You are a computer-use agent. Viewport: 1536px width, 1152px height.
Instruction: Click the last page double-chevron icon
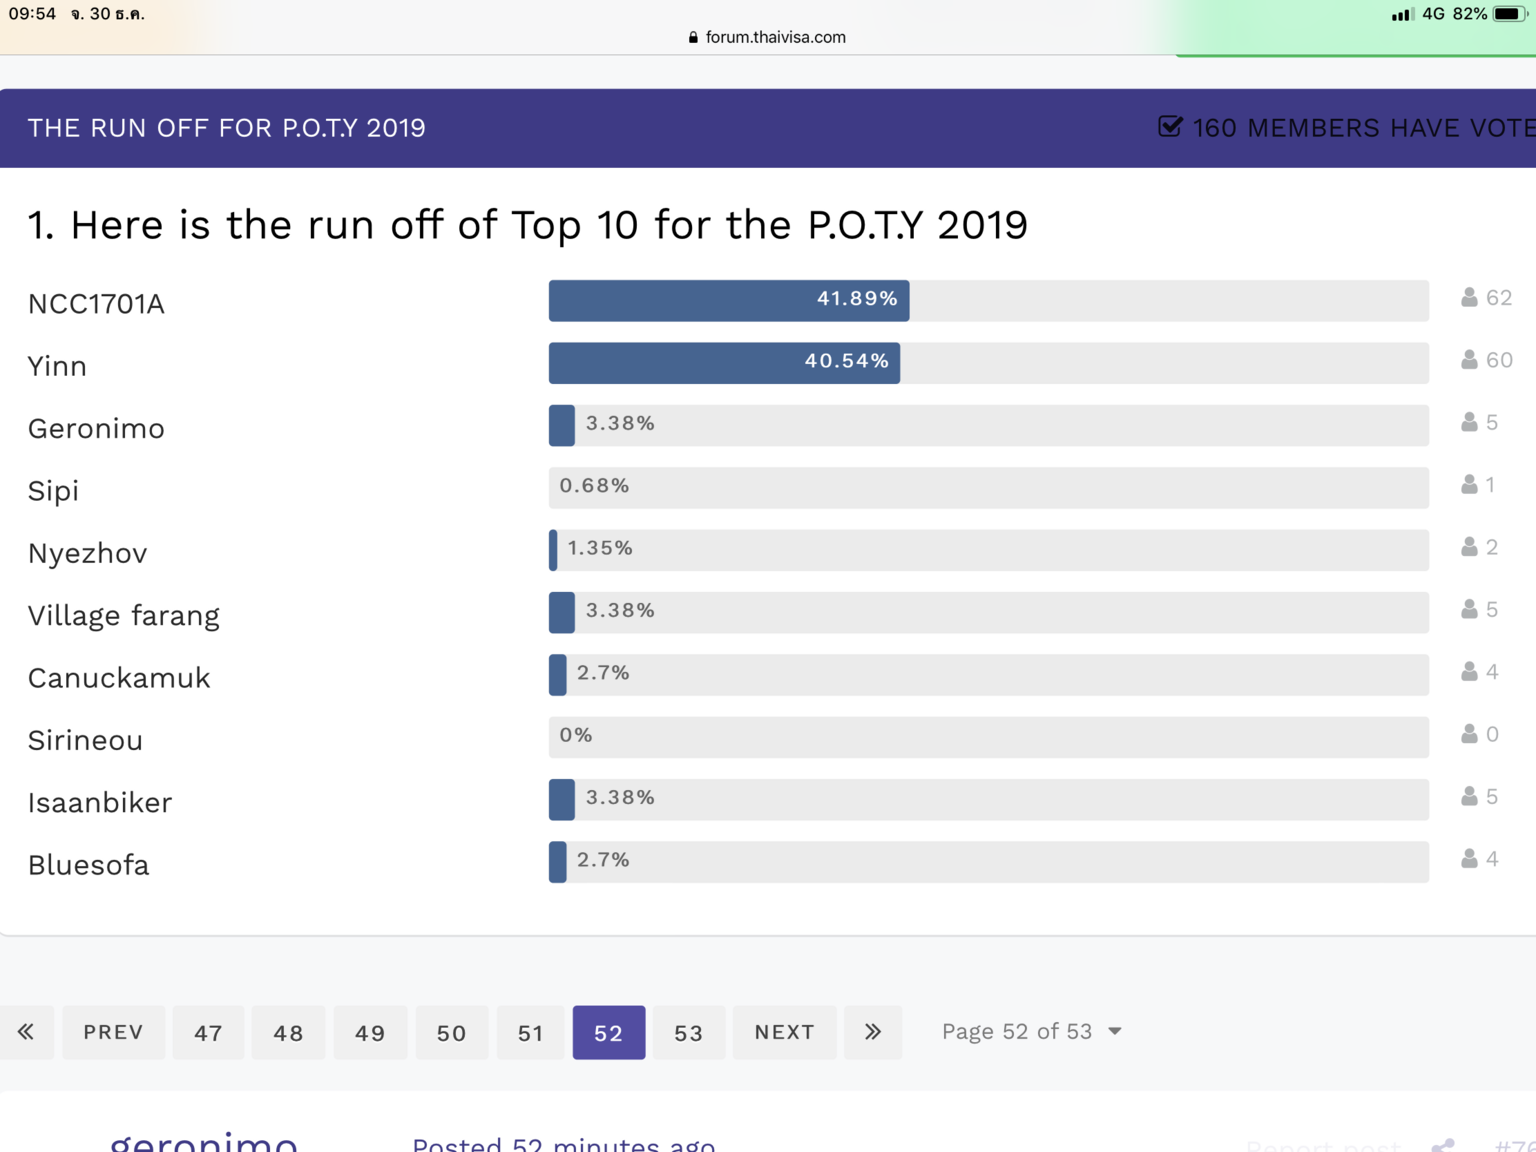pyautogui.click(x=873, y=1032)
